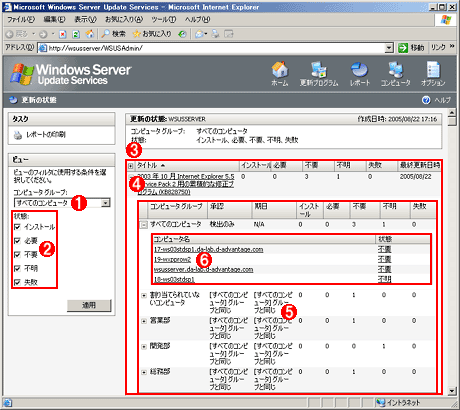Click the IE Forward toolbar arrow

[x=43, y=34]
